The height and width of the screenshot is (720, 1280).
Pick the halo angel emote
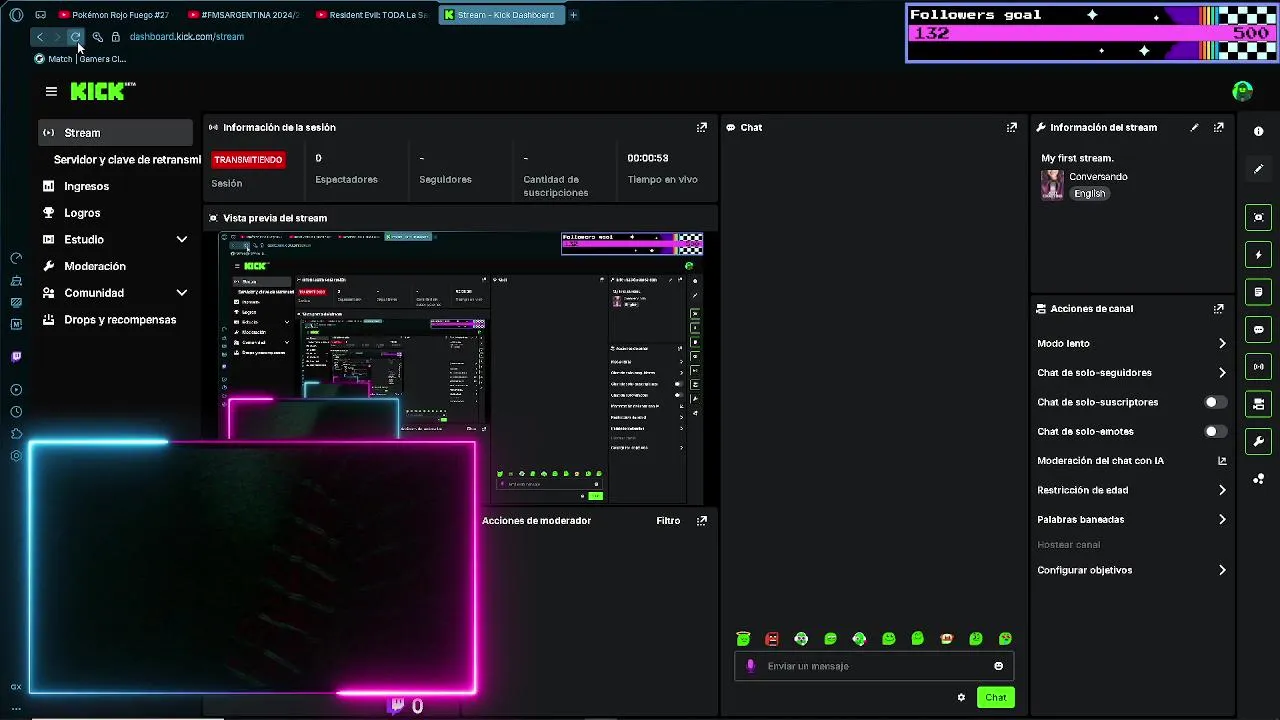[x=743, y=639]
